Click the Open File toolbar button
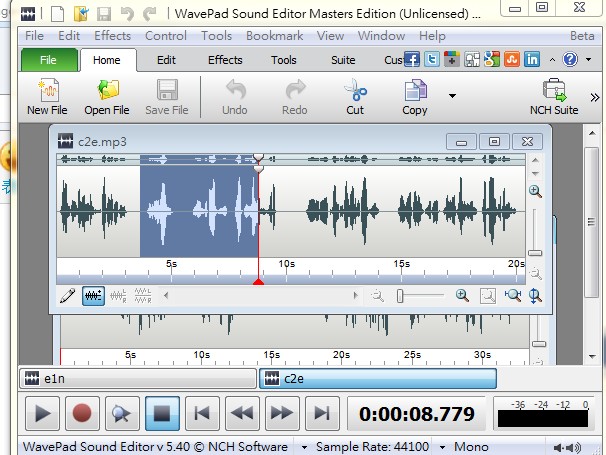This screenshot has height=455, width=606. click(107, 97)
